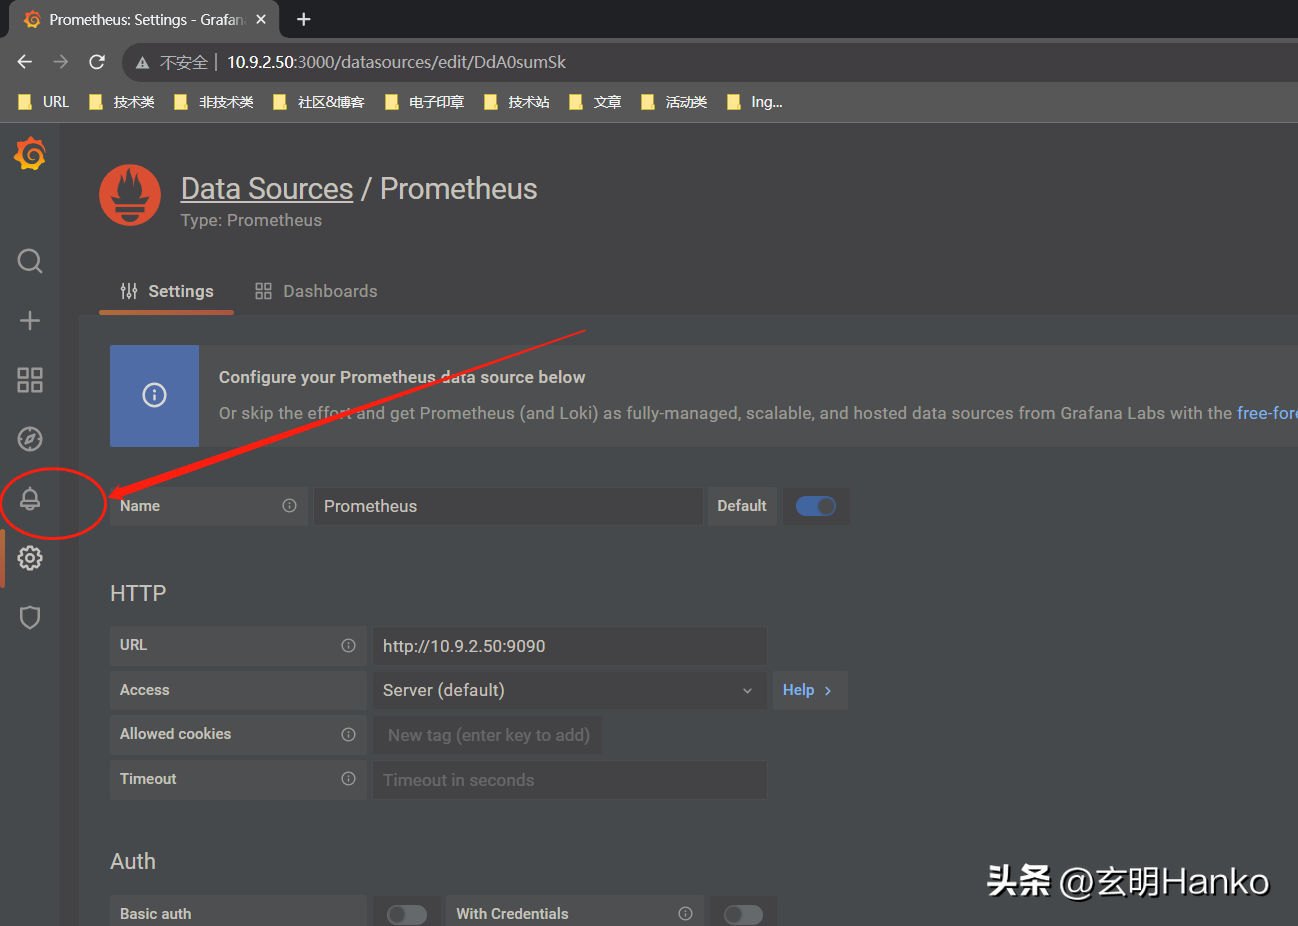Close the Prometheus Settings browser tab
1298x926 pixels.
click(261, 19)
